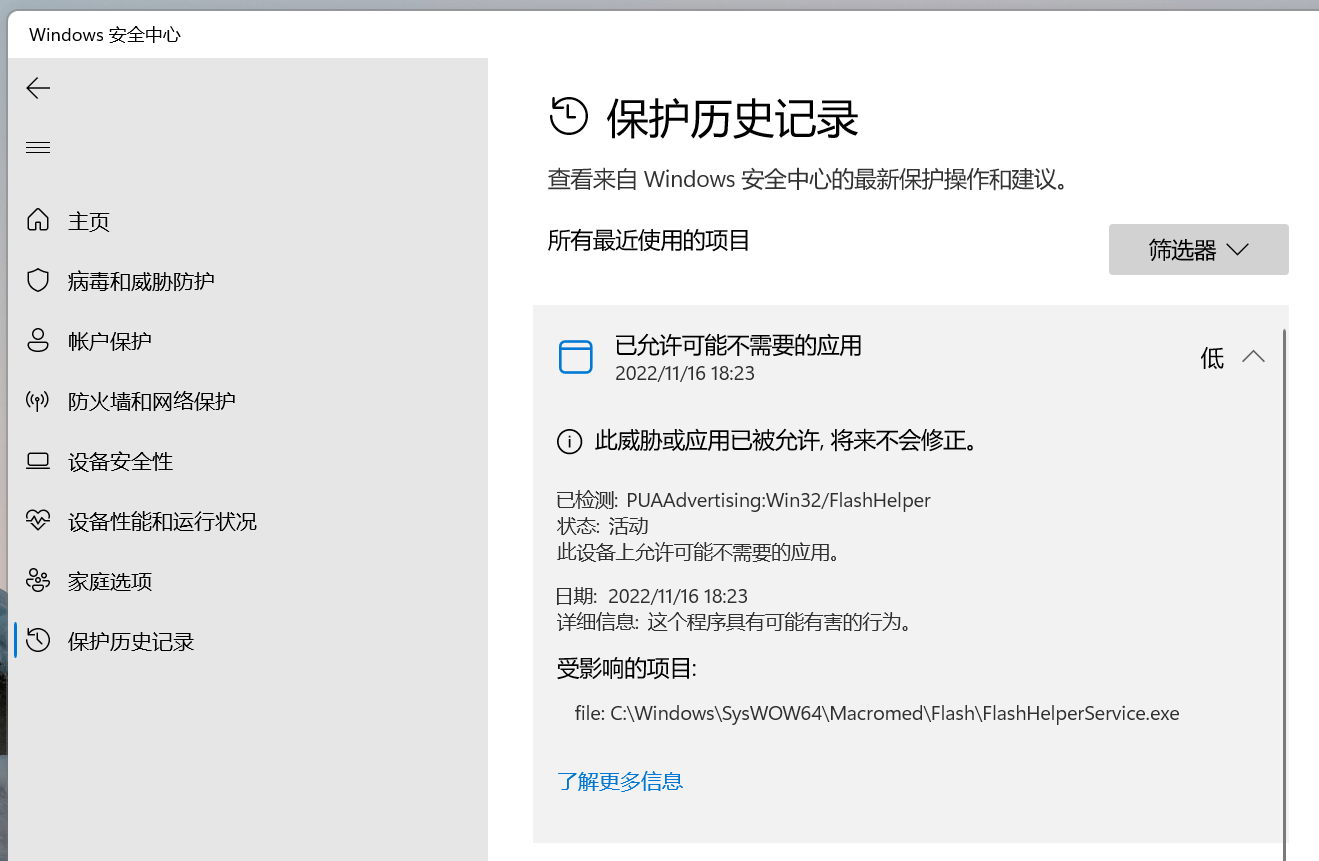The image size is (1319, 861).
Task: Toggle the hamburger navigation menu
Action: click(38, 148)
